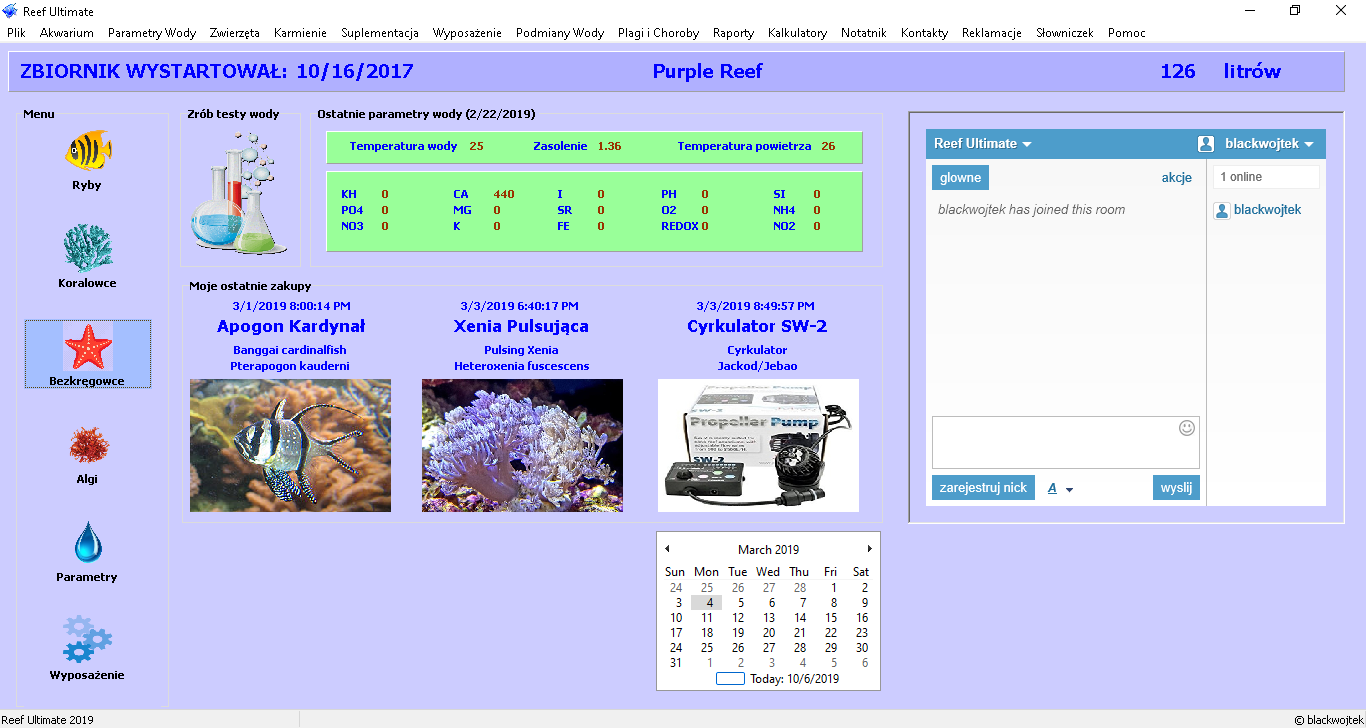Open the Ryby fish icon
The height and width of the screenshot is (728, 1366).
[88, 152]
